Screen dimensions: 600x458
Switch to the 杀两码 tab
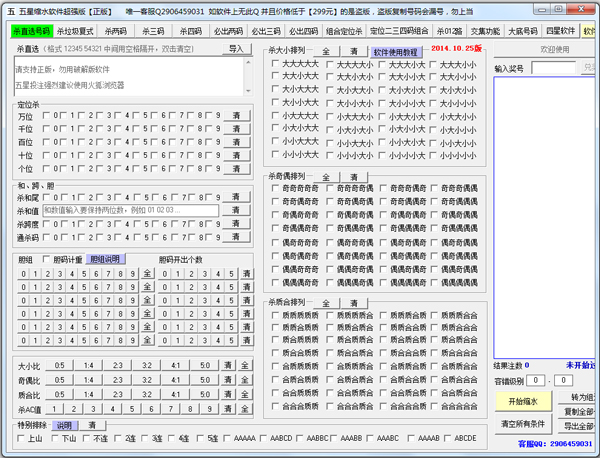[x=115, y=31]
